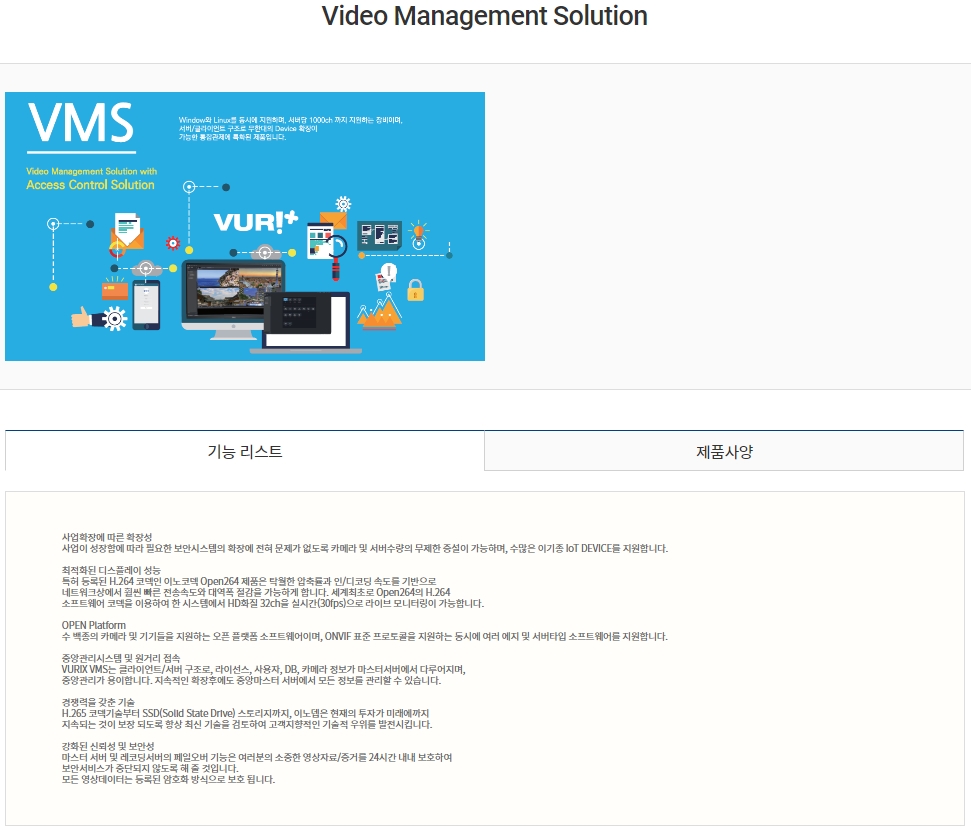This screenshot has width=971, height=831.
Task: Click the VMS banner image
Action: coord(245,226)
